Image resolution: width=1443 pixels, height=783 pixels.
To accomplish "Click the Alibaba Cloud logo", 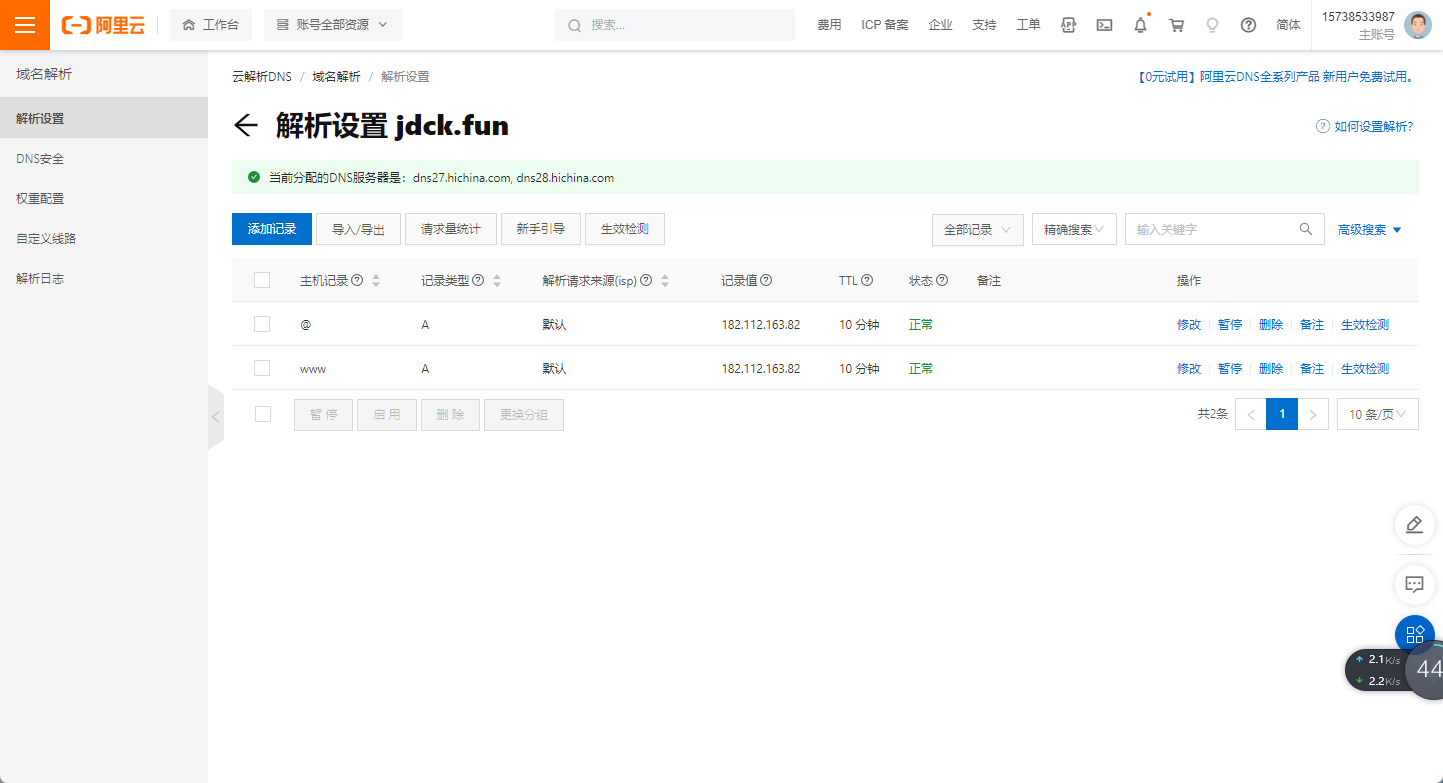I will click(103, 25).
